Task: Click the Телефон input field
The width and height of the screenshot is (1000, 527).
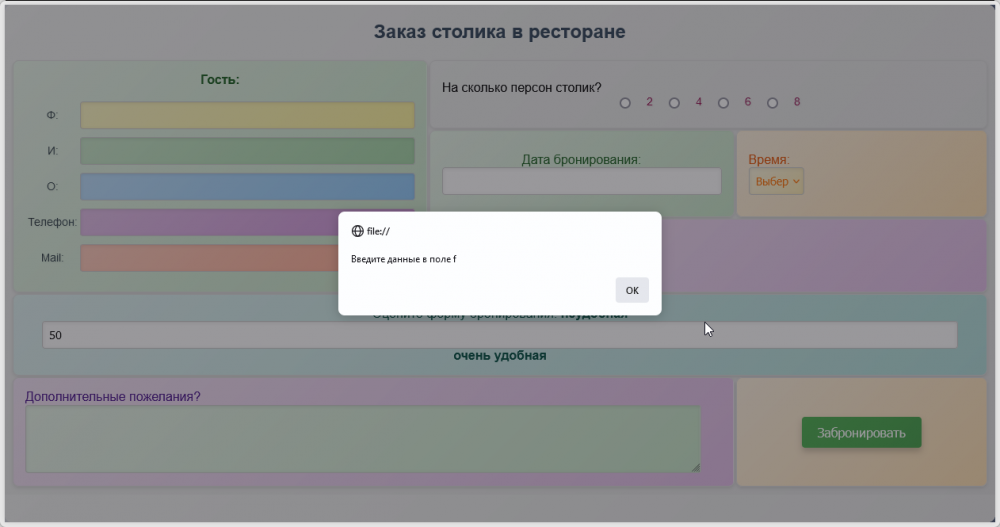Action: pyautogui.click(x=247, y=223)
